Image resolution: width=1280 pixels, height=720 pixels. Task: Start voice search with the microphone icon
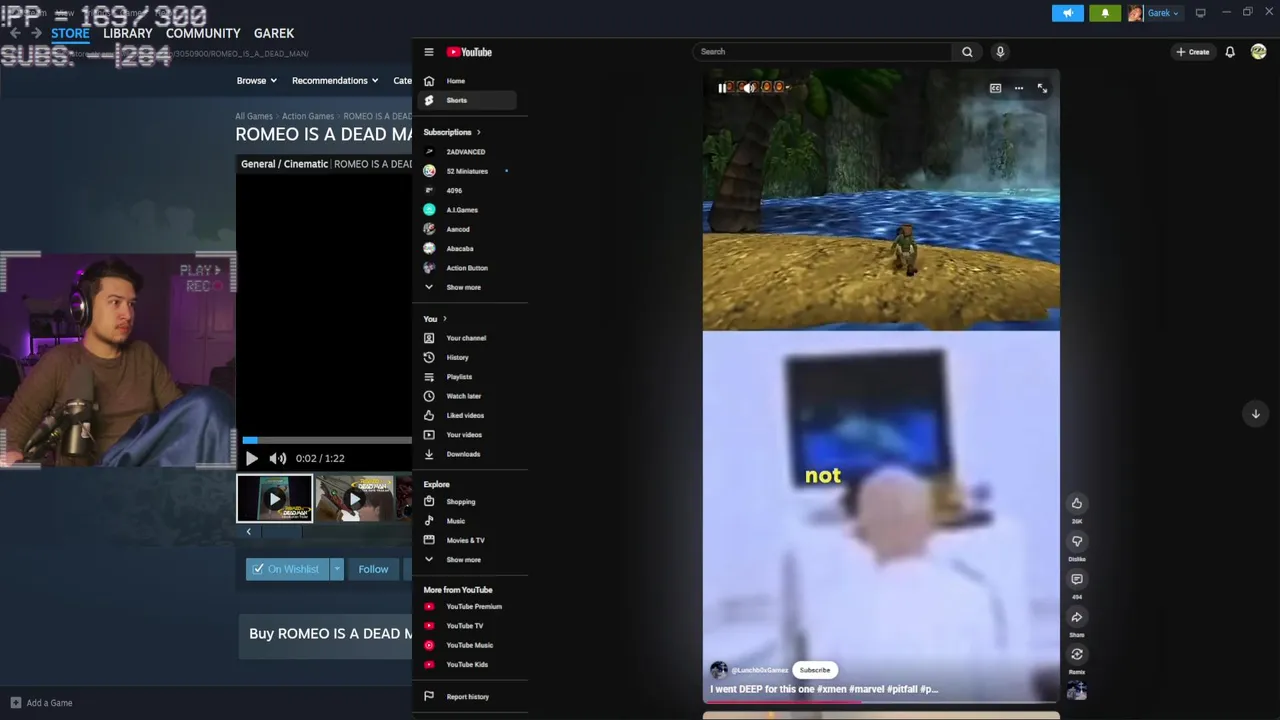click(1000, 52)
